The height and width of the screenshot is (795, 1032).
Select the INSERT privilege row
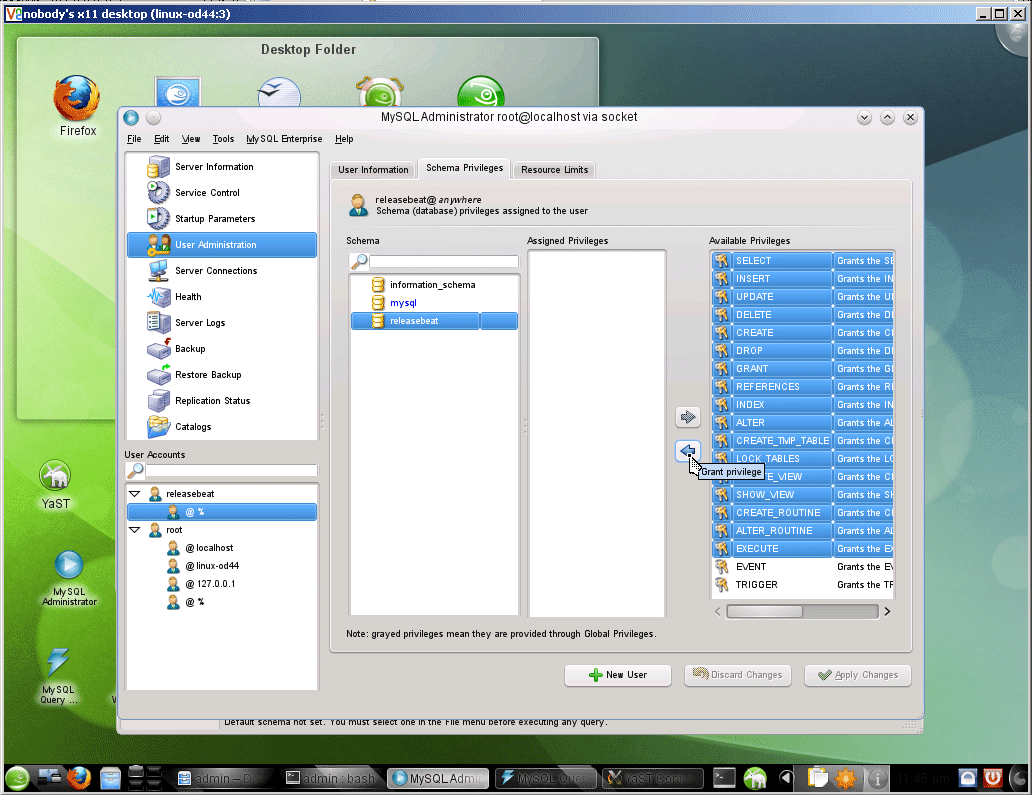[802, 279]
